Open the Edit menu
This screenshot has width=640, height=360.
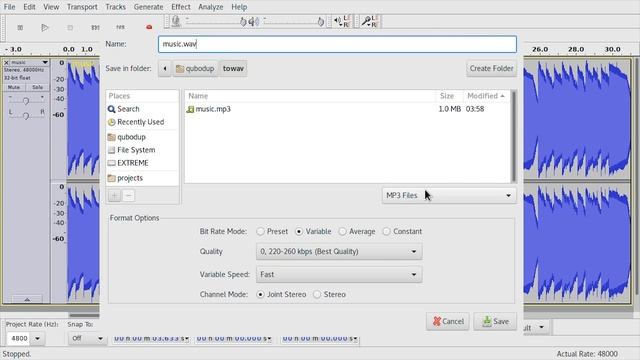point(29,7)
